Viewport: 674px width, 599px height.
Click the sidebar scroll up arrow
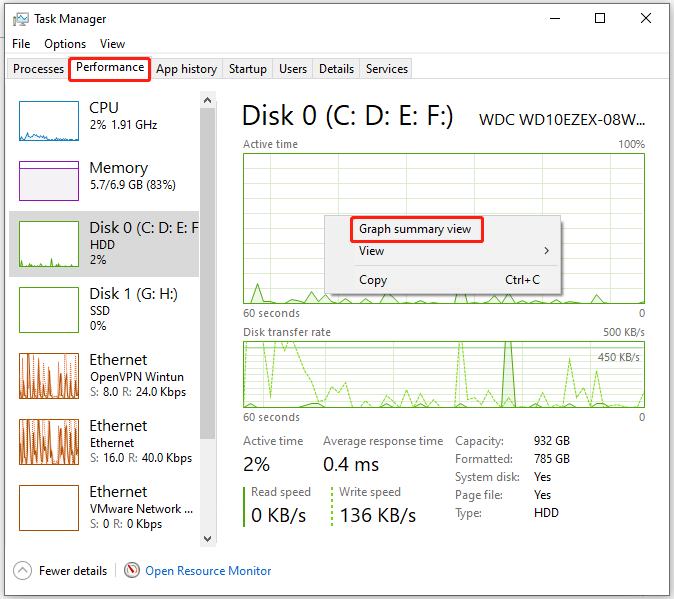208,100
